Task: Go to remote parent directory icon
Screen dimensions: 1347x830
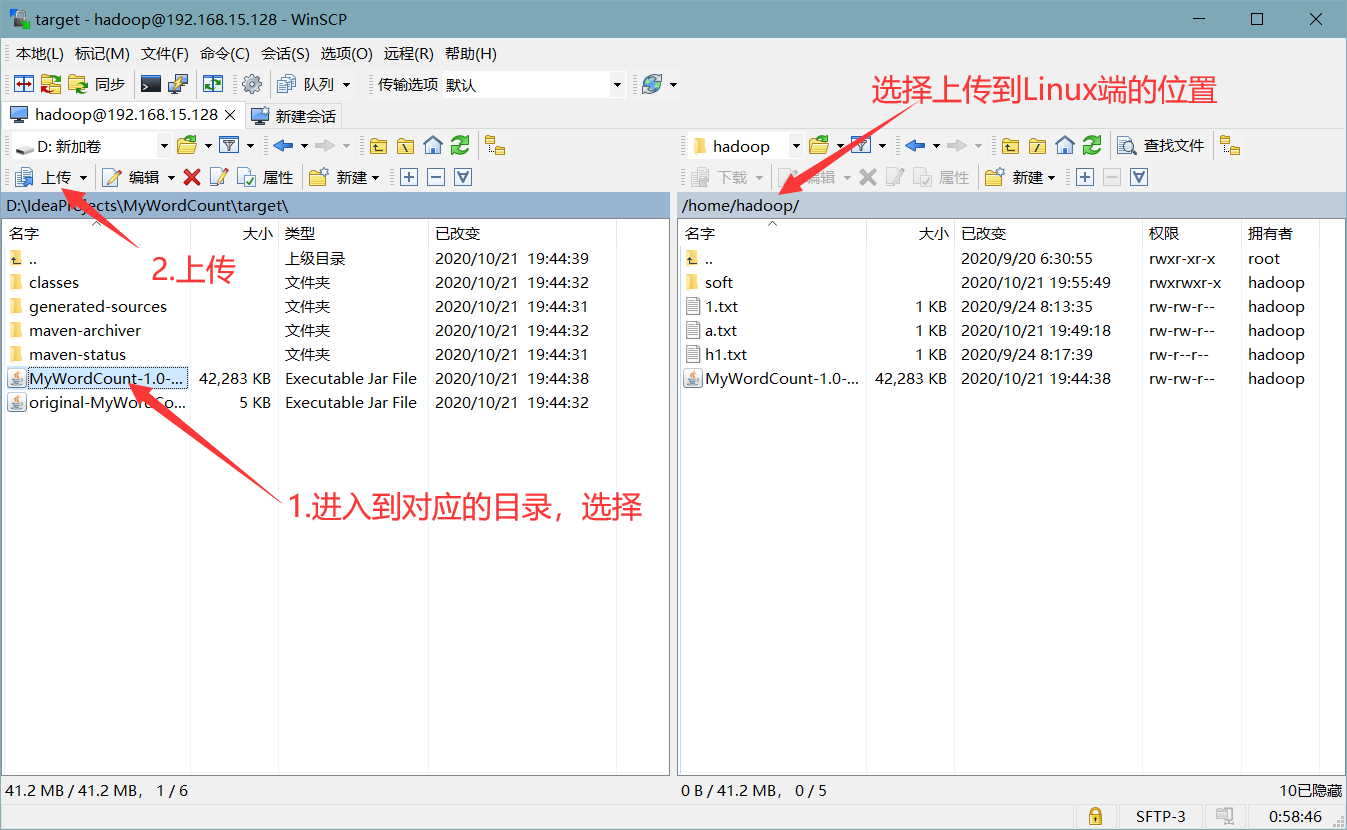Action: [x=1010, y=146]
